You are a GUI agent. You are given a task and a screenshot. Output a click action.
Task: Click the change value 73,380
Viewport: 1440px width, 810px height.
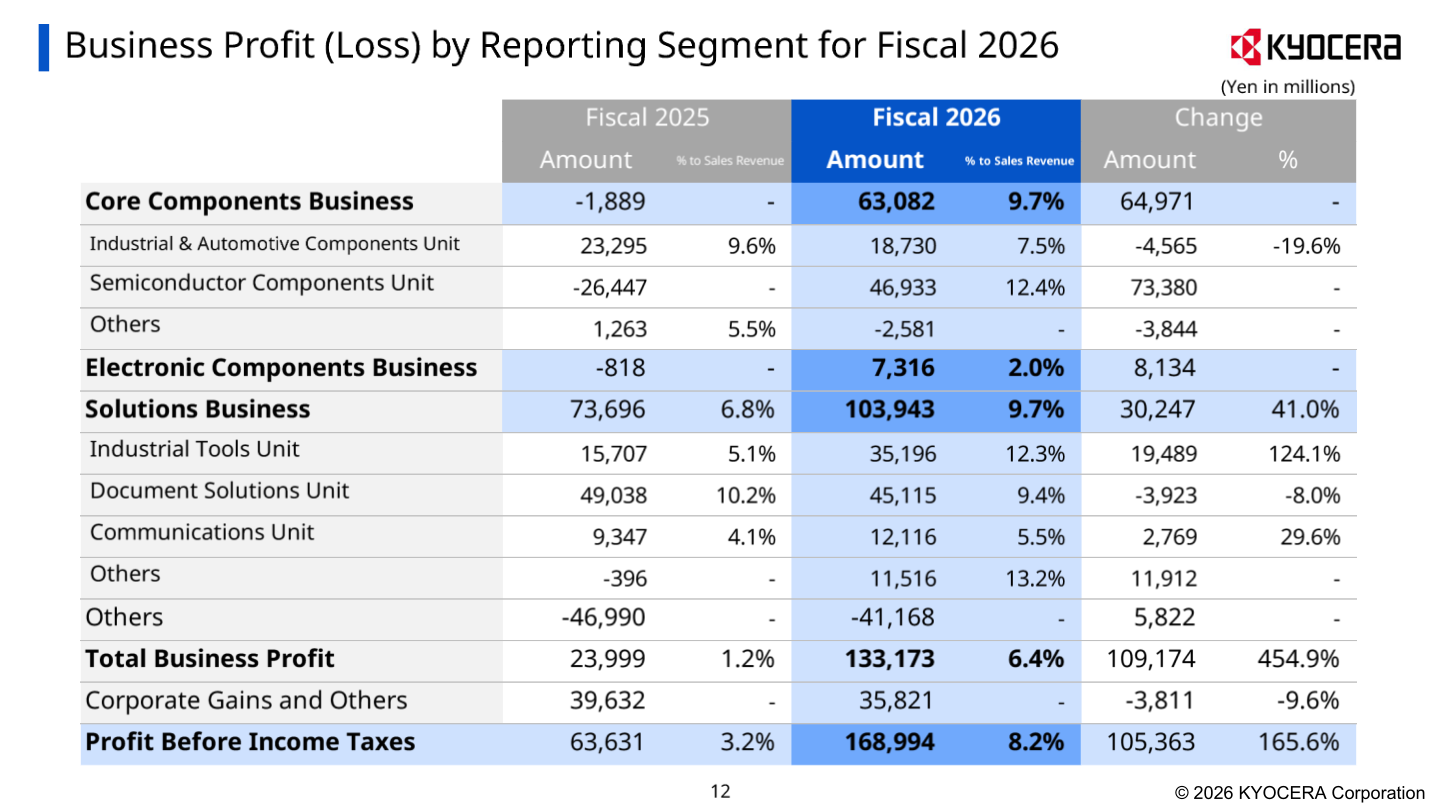[1162, 289]
